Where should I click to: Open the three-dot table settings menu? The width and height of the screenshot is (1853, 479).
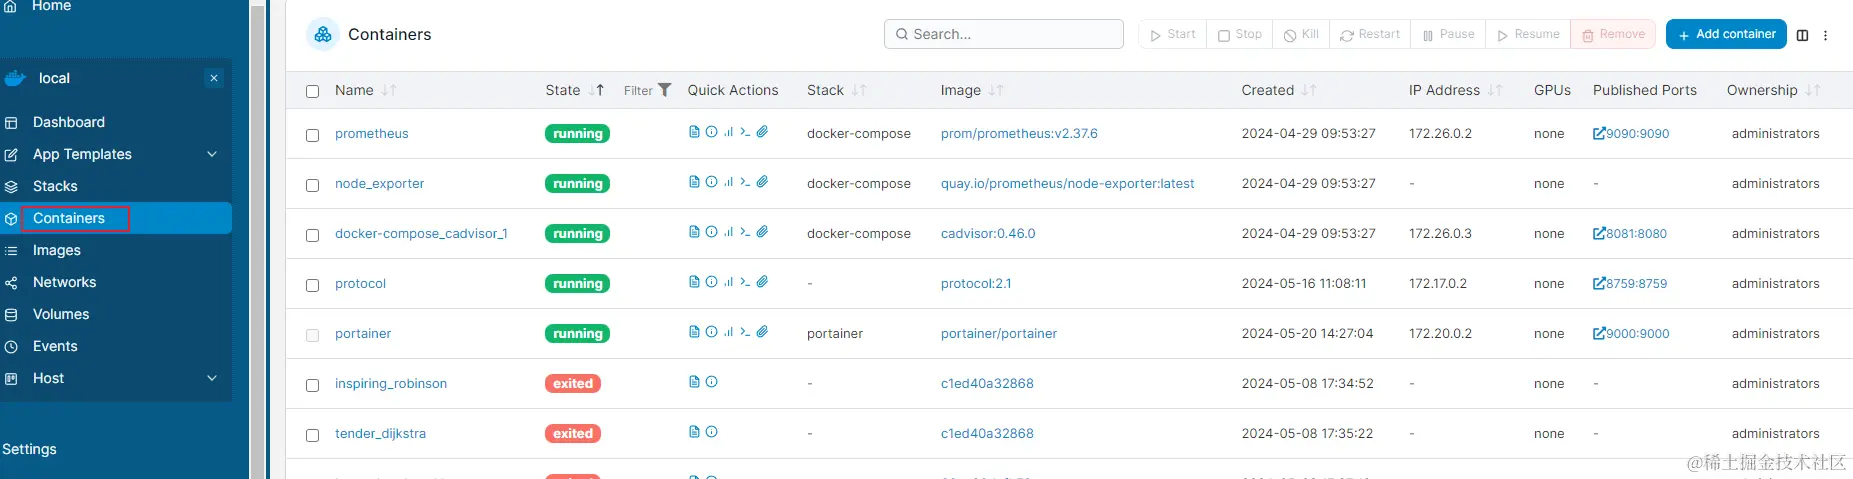click(x=1825, y=35)
